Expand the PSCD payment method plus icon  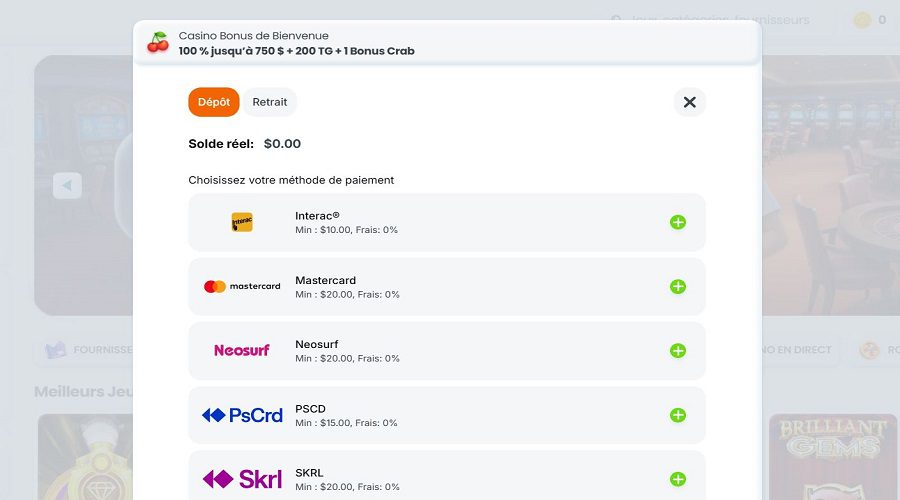pyautogui.click(x=678, y=415)
